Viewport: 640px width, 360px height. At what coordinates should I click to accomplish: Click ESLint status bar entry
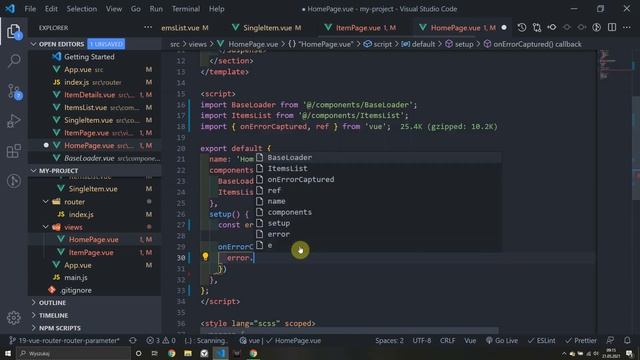click(x=541, y=340)
